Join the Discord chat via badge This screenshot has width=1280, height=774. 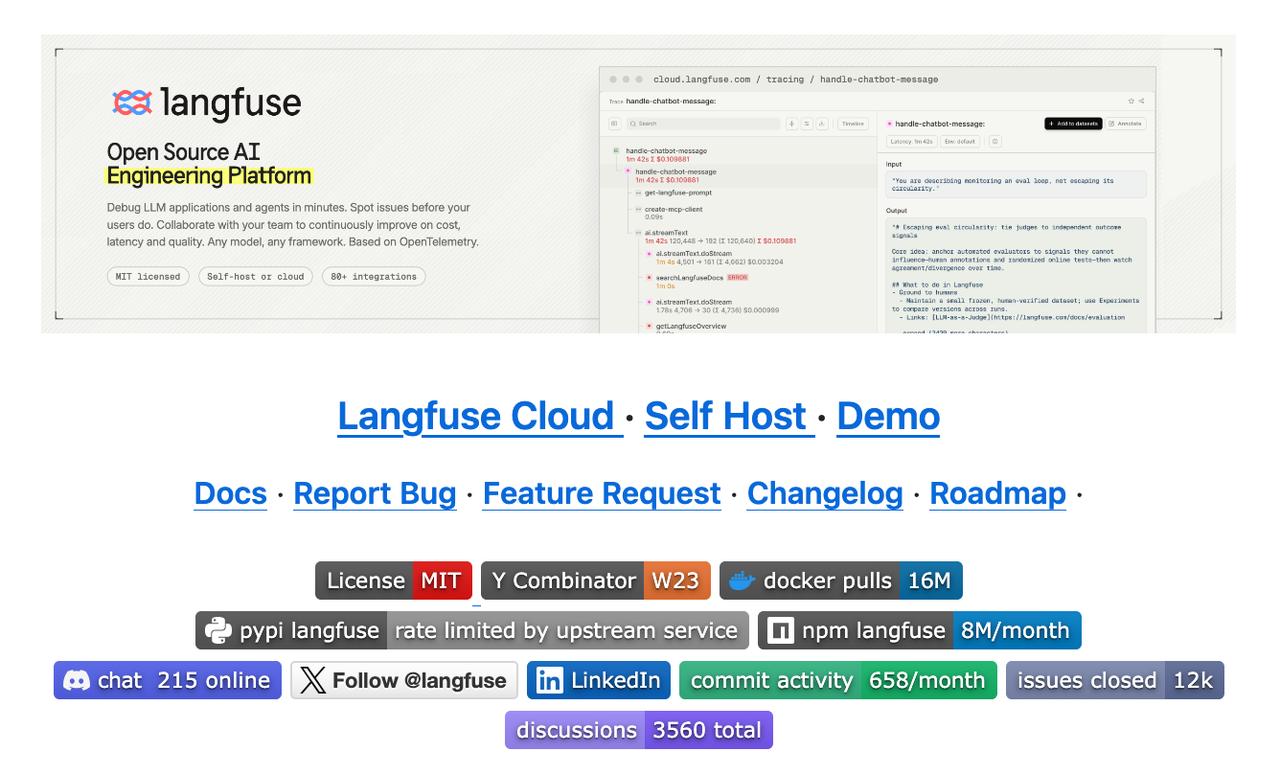point(168,681)
